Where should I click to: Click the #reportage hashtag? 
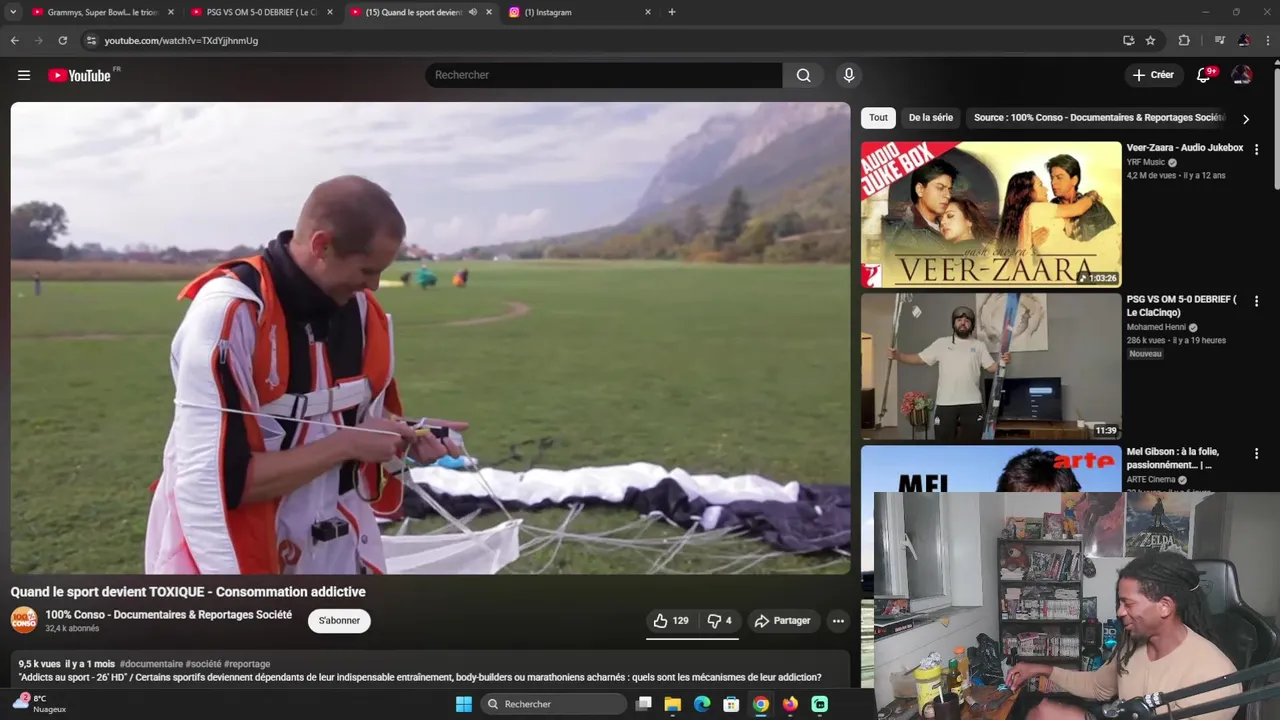coord(247,664)
